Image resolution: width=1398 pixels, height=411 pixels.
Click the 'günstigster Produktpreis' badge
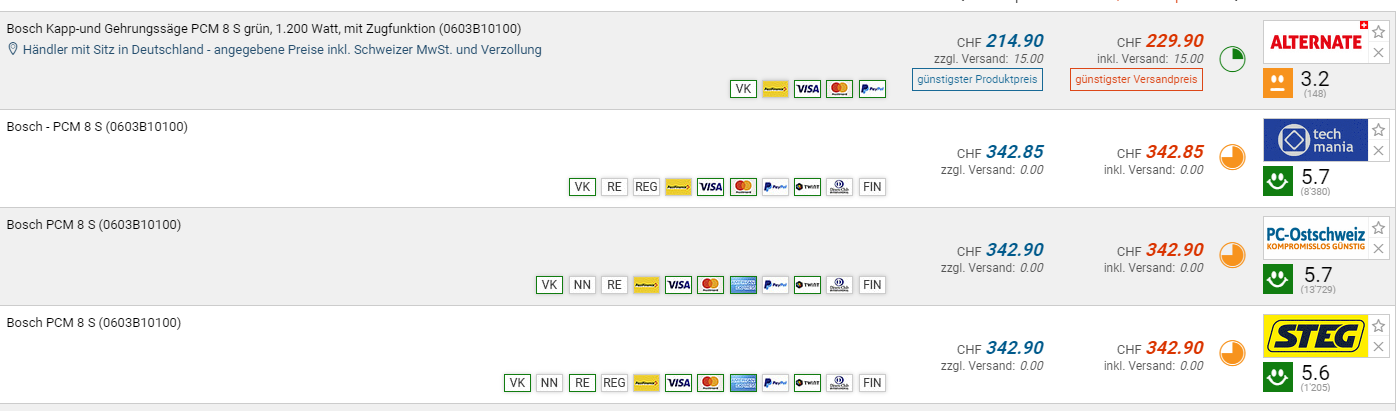click(977, 79)
